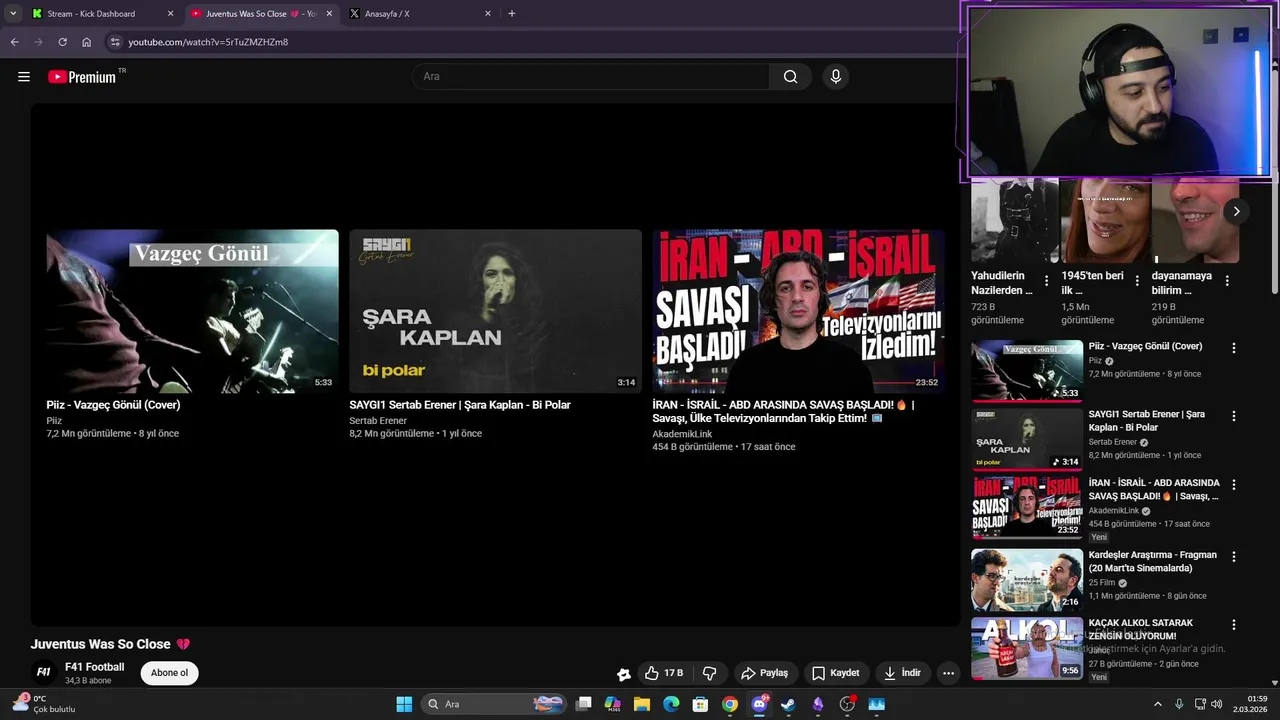Start voice search with microphone icon
Viewport: 1280px width, 720px height.
point(836,77)
